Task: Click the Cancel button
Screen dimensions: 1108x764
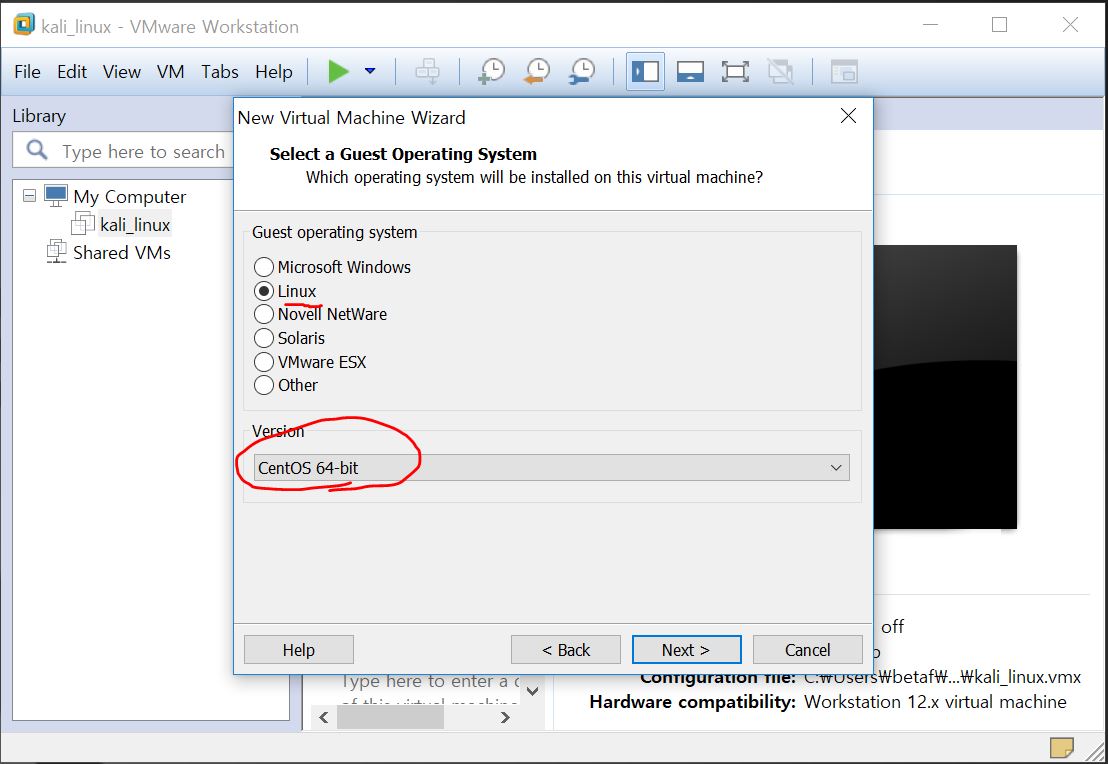Action: pos(808,650)
